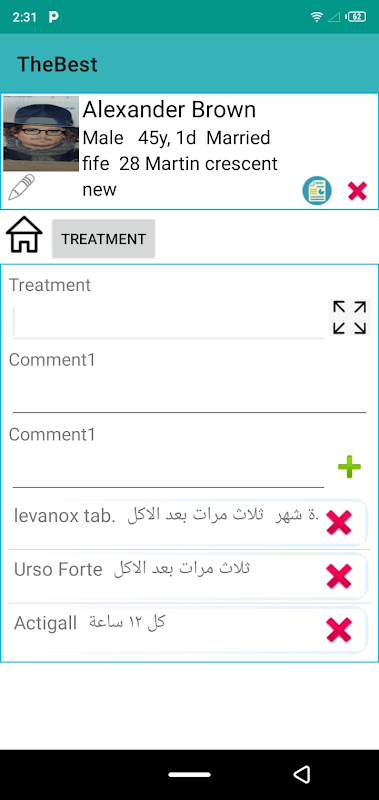
Task: Tap the home pill navigation bar
Action: click(189, 774)
